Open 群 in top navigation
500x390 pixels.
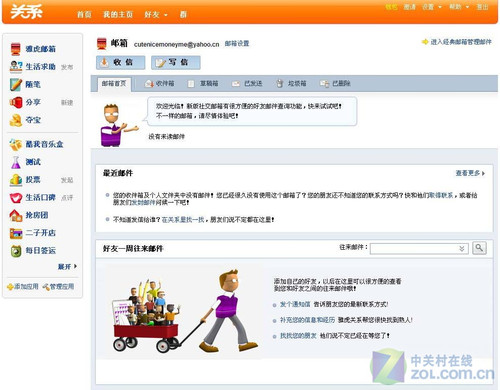(x=183, y=14)
